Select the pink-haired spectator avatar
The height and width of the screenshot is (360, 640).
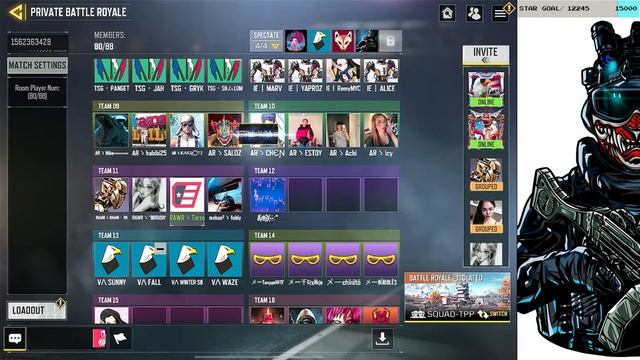[x=296, y=41]
